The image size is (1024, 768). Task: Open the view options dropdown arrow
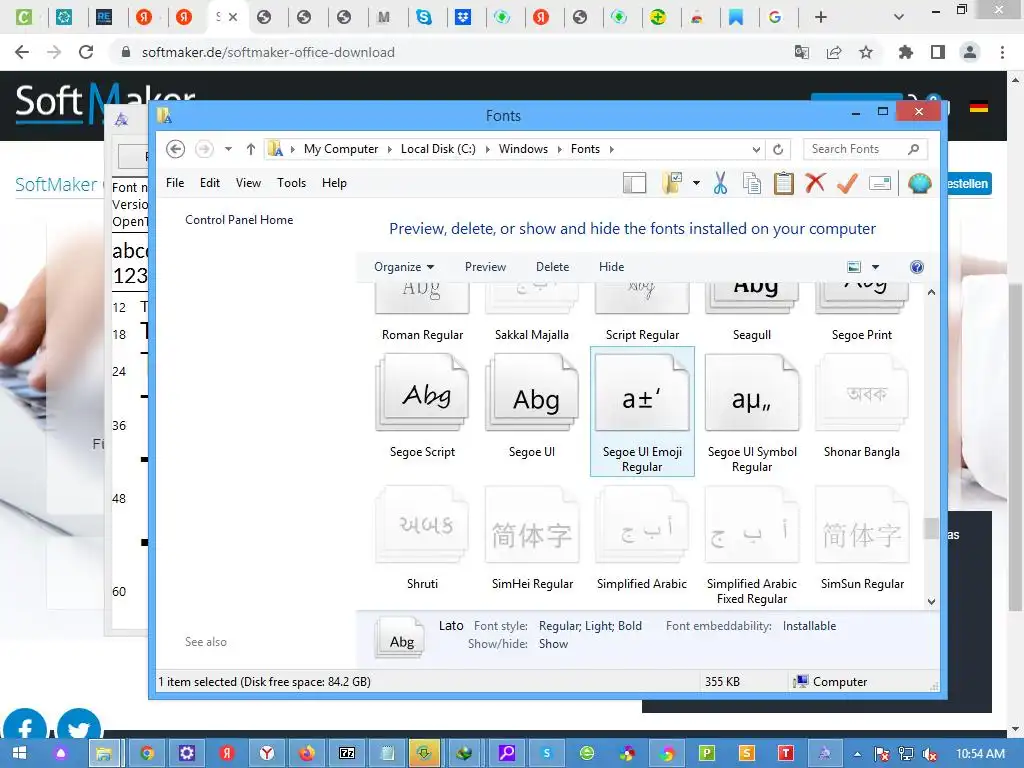point(875,267)
